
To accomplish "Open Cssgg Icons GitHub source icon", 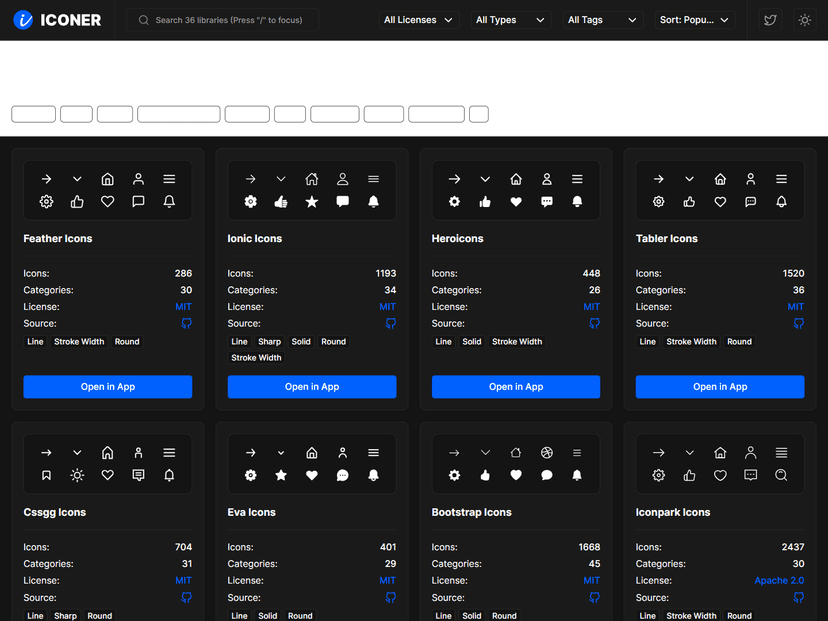I will pyautogui.click(x=186, y=597).
